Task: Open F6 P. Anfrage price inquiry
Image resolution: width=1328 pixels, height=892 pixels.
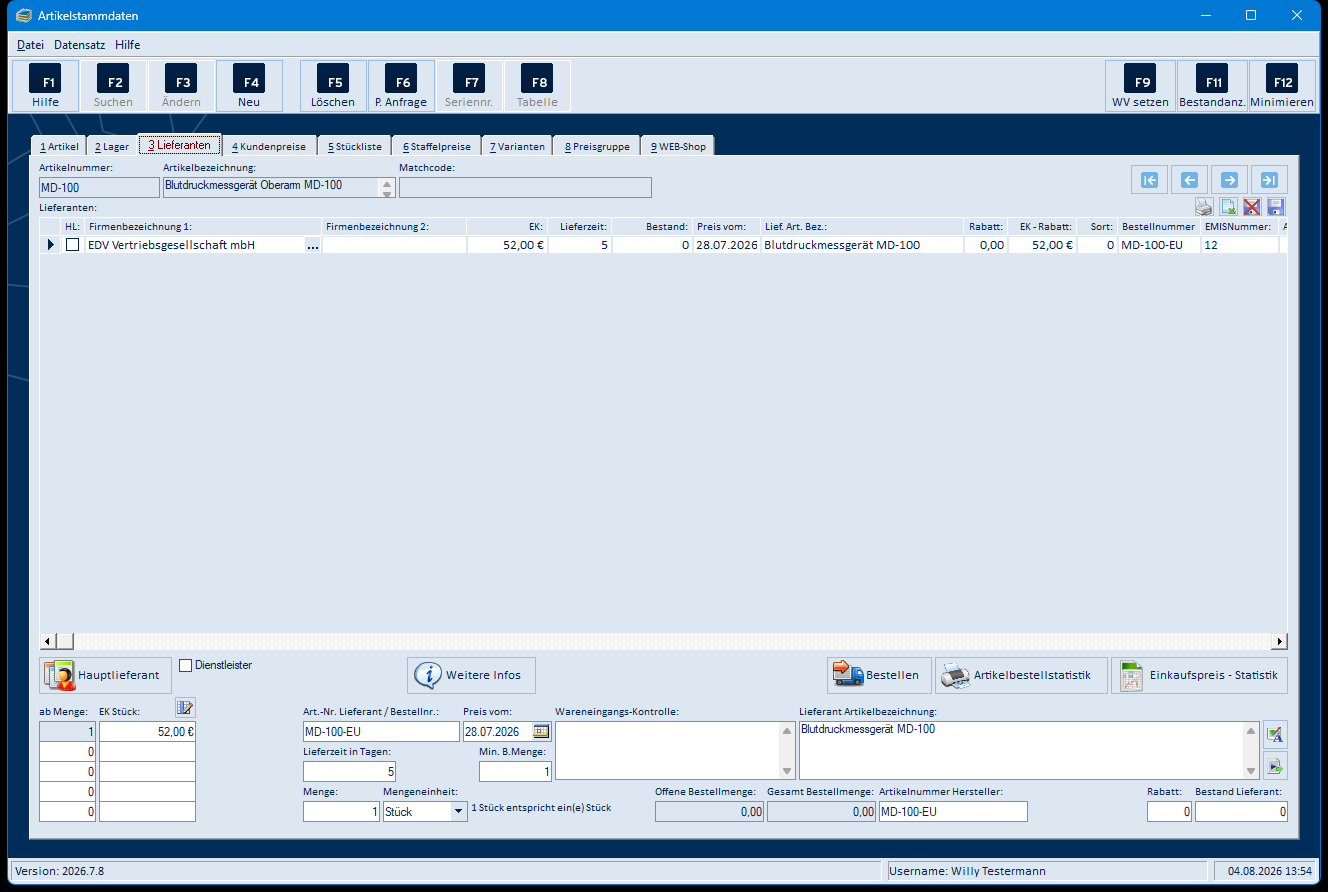Action: pyautogui.click(x=401, y=86)
